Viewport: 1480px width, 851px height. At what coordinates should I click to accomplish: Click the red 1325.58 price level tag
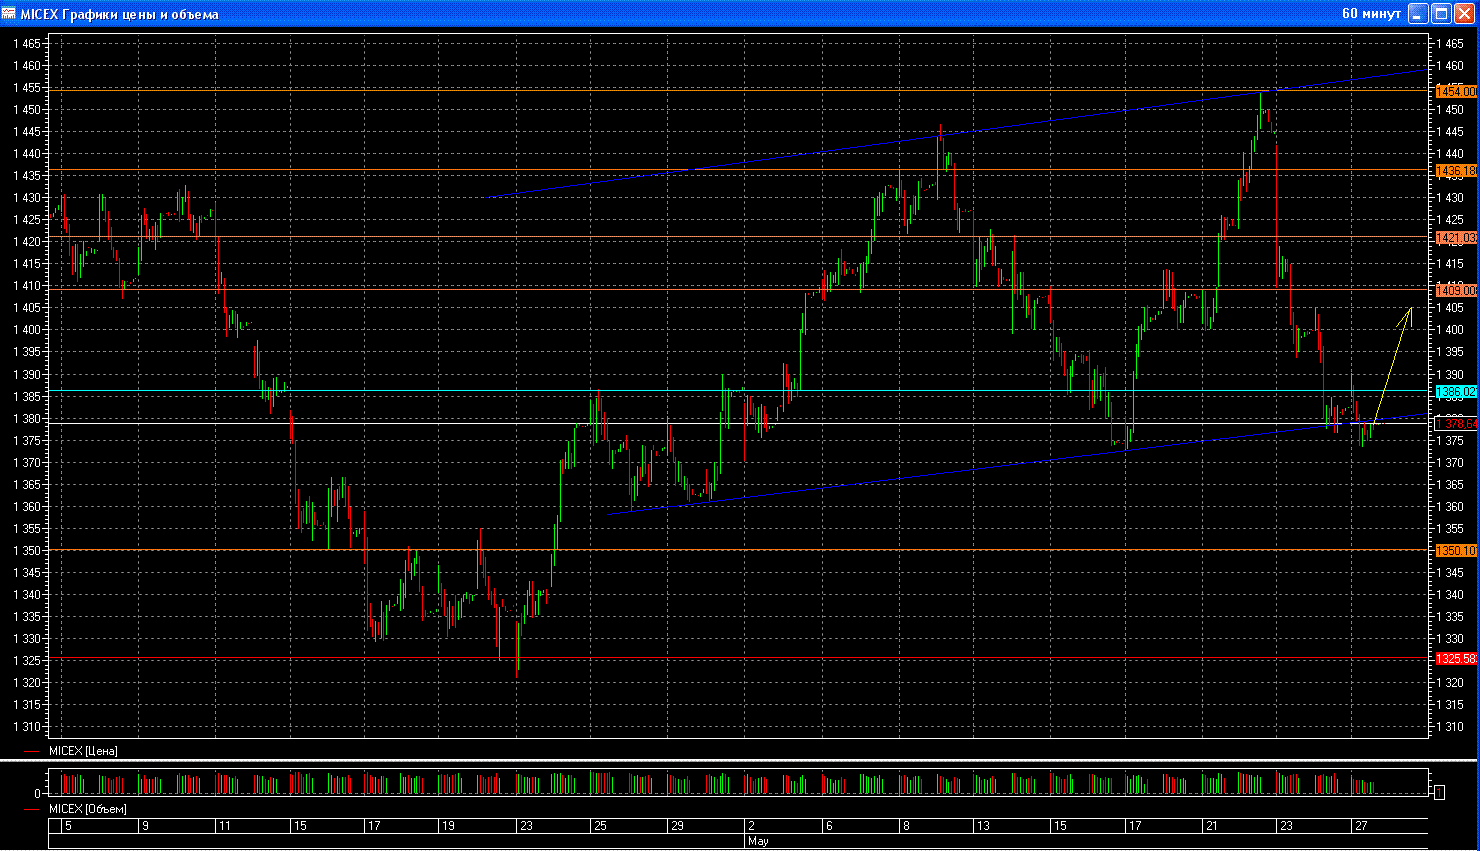pyautogui.click(x=1455, y=659)
